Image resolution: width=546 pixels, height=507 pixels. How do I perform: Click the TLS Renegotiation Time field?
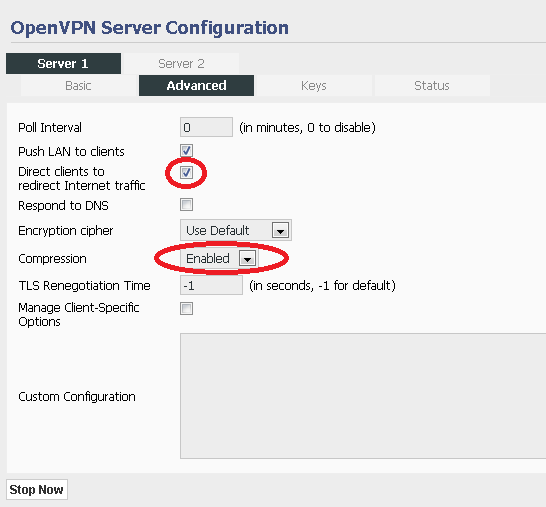click(211, 285)
